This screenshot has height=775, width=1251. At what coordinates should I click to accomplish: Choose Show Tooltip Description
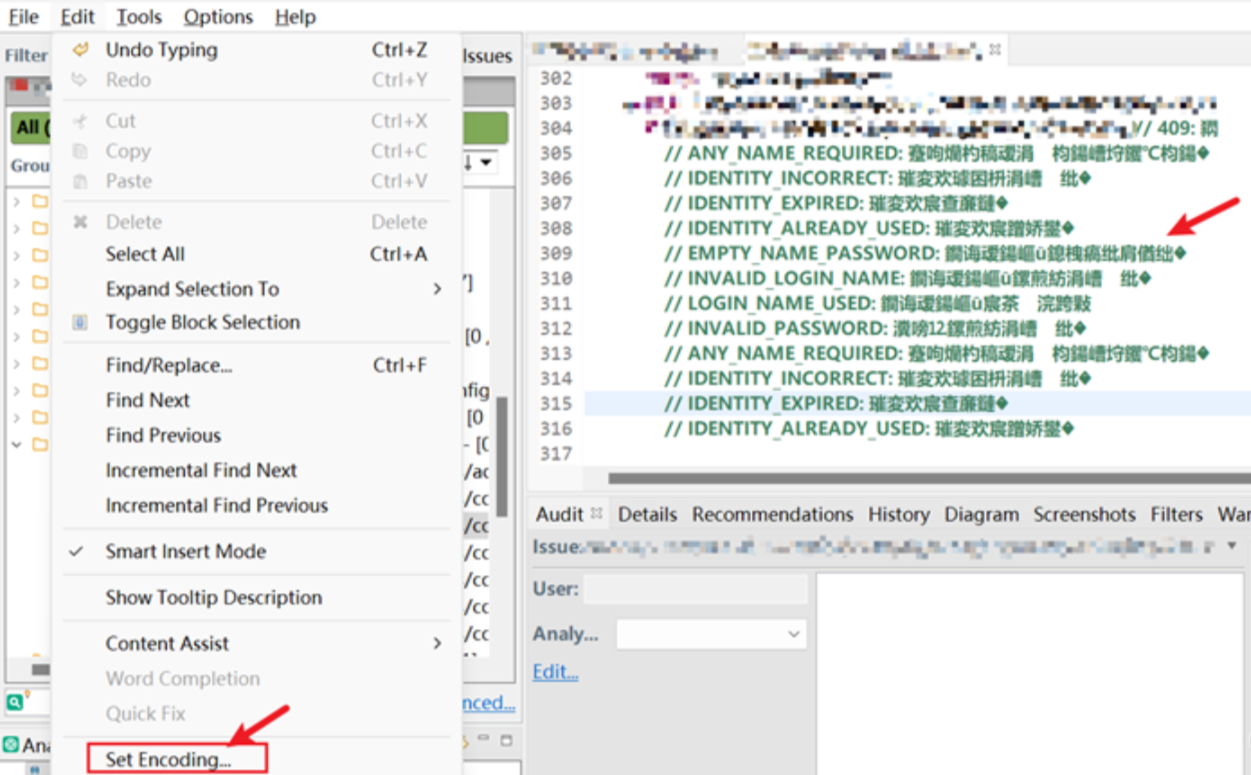(257, 597)
